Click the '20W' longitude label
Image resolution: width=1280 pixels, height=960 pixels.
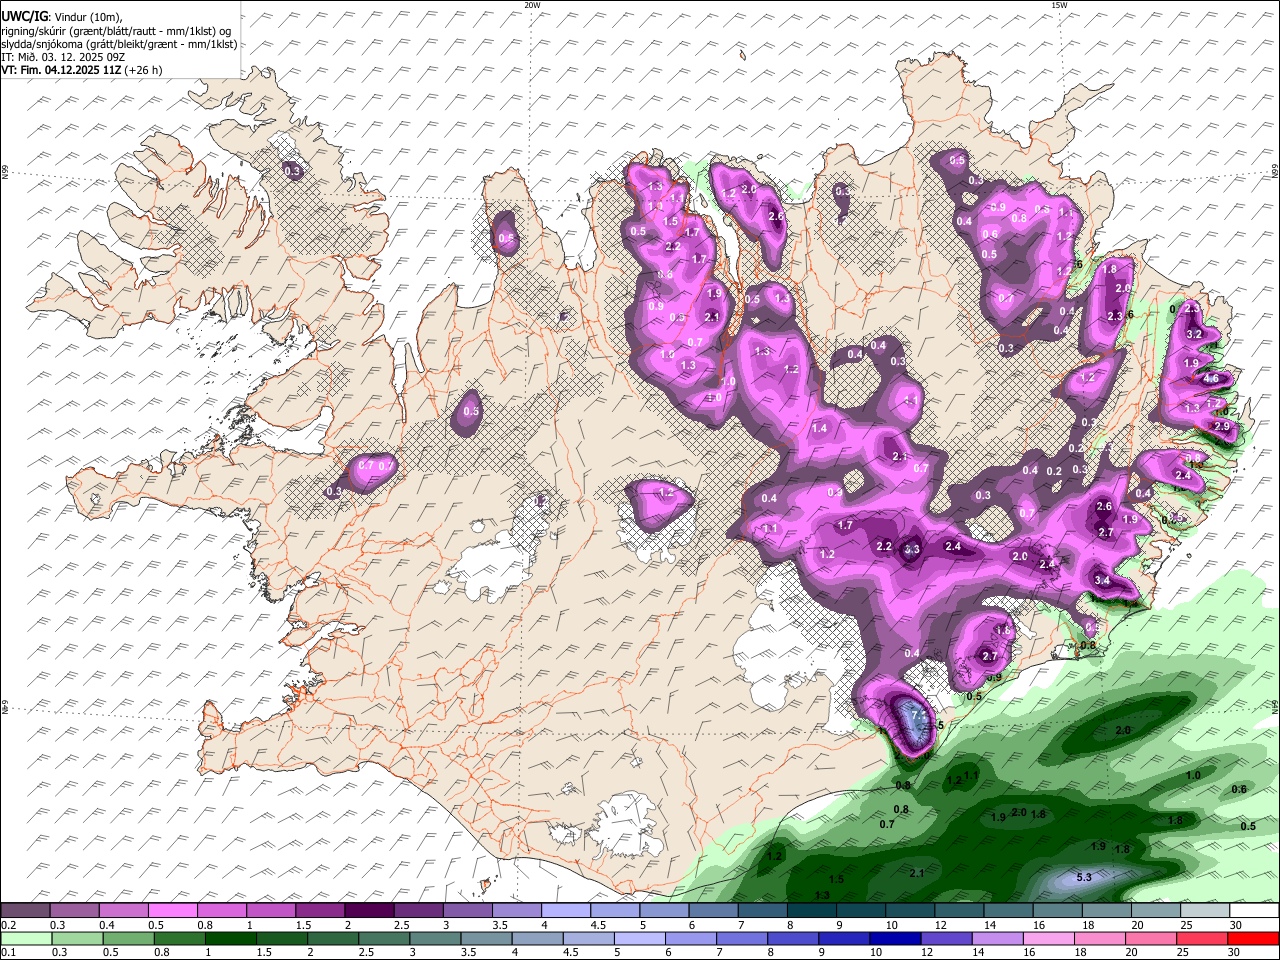pos(532,5)
